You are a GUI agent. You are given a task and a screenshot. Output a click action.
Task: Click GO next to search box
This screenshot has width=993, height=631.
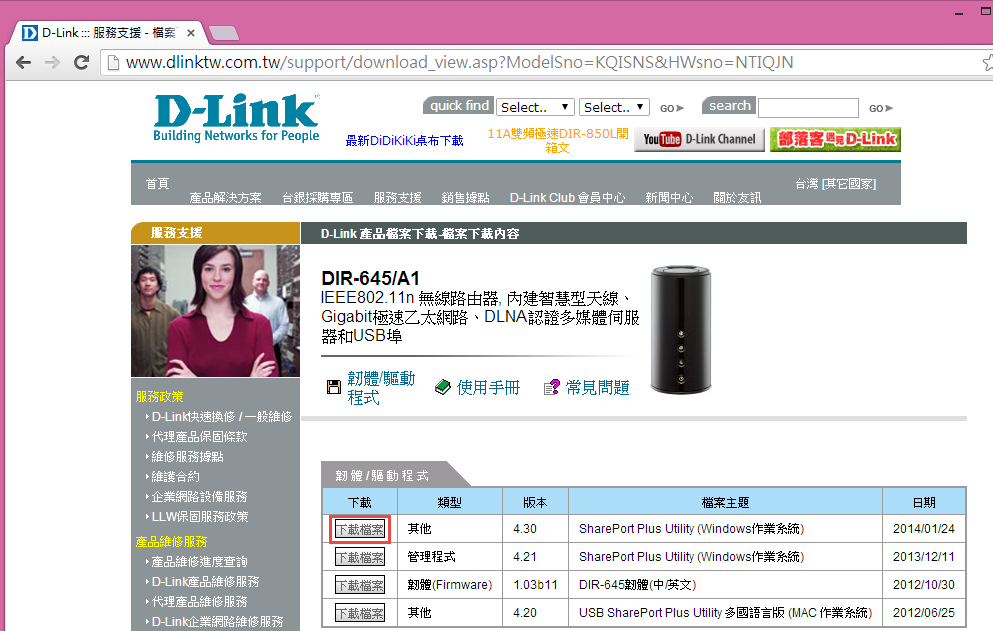pyautogui.click(x=880, y=108)
